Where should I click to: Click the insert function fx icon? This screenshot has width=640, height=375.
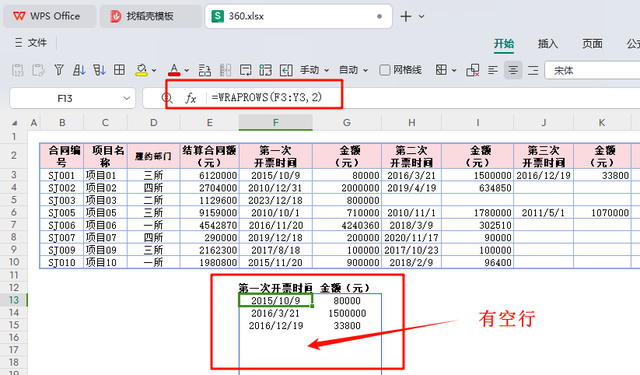191,98
